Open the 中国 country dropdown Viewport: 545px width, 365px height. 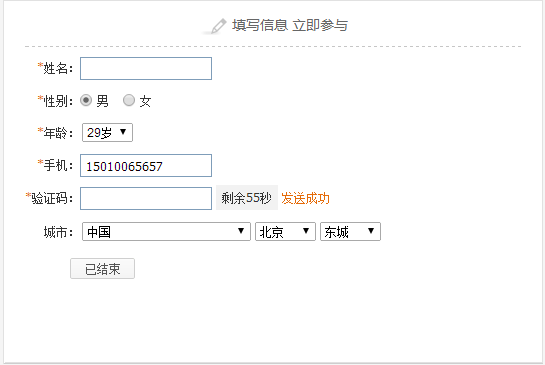coord(166,232)
